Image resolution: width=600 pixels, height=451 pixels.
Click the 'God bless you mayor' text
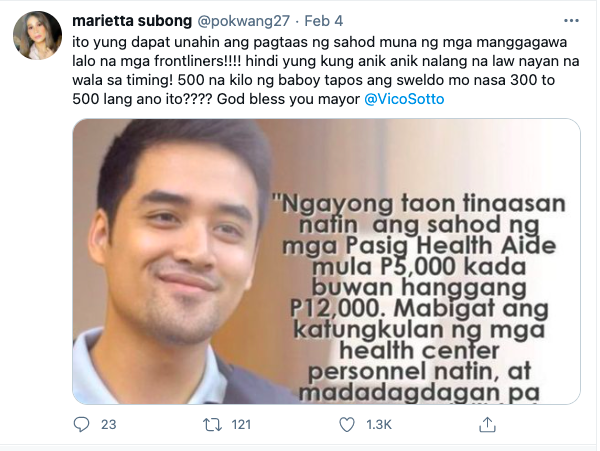click(288, 99)
